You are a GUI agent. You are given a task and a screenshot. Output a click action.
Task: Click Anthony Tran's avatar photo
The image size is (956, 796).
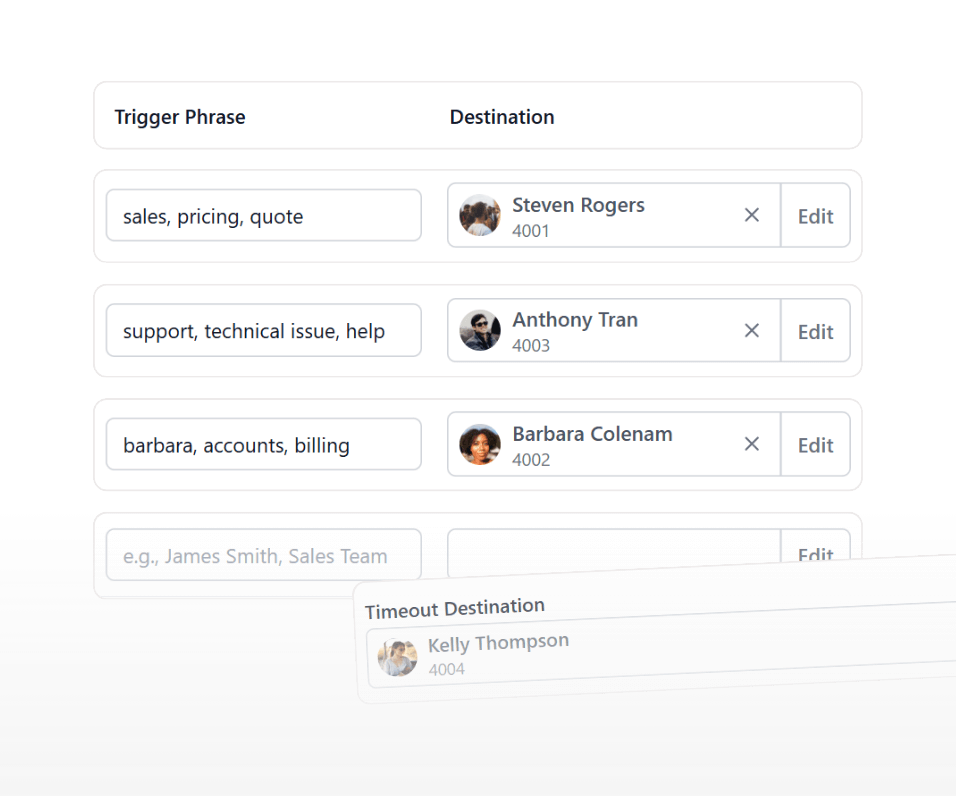tap(479, 330)
